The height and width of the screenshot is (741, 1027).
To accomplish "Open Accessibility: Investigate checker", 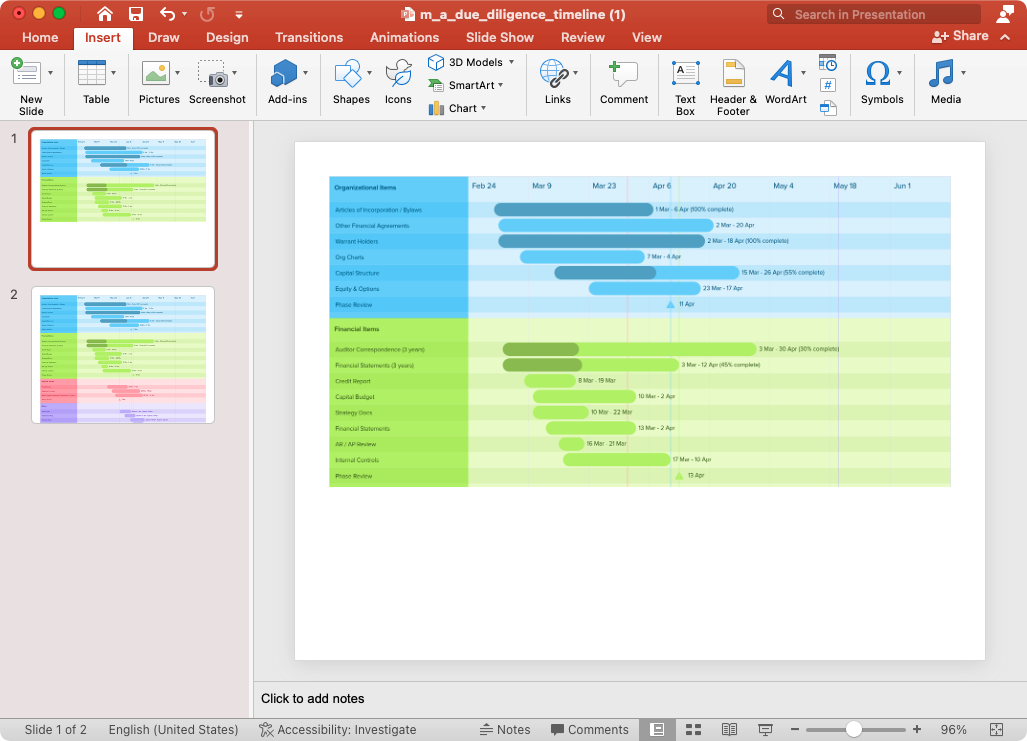I will pyautogui.click(x=337, y=729).
